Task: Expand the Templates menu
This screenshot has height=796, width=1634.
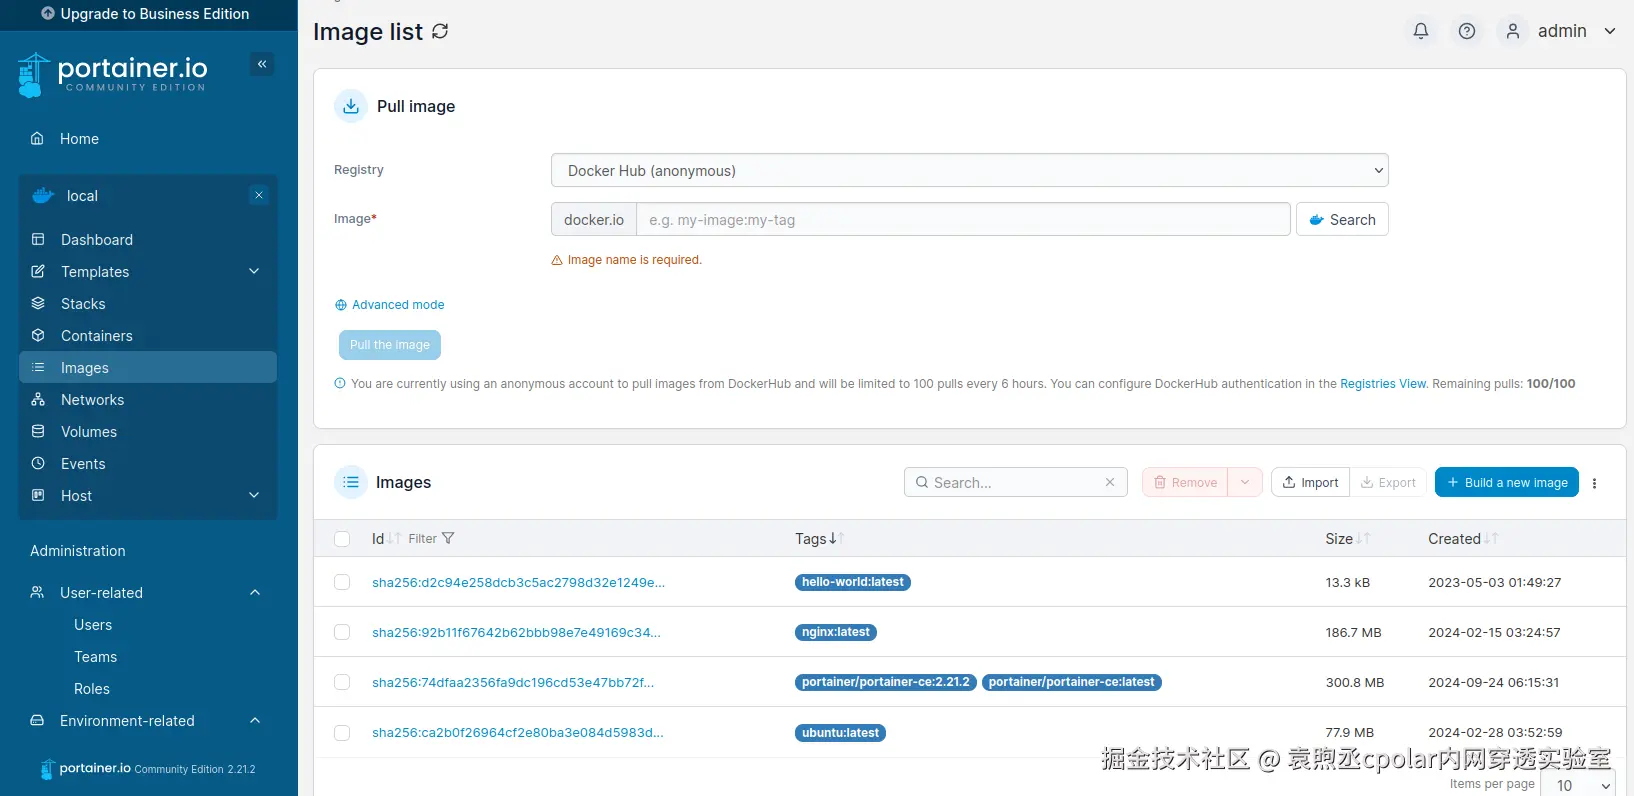Action: pyautogui.click(x=254, y=271)
